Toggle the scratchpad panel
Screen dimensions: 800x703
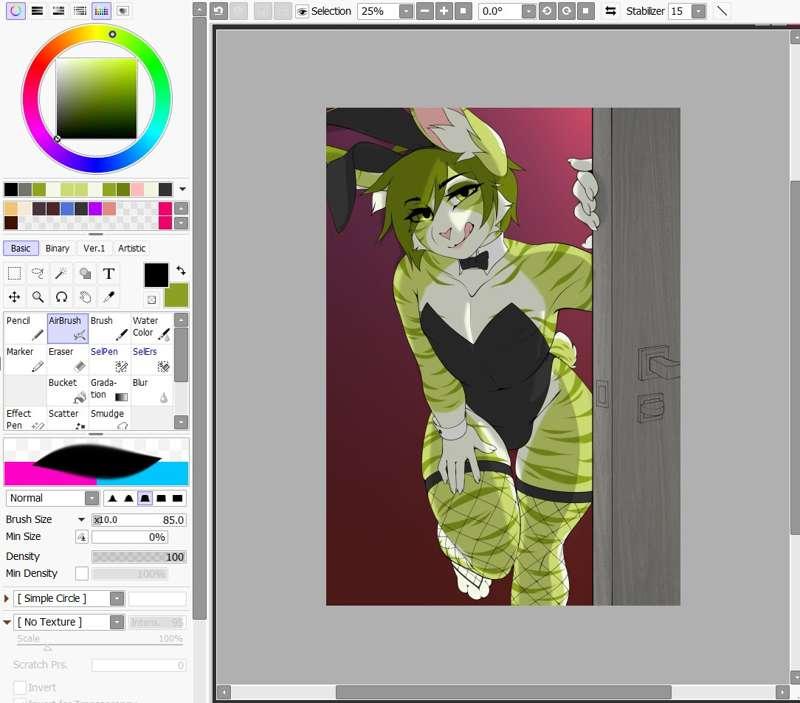123,11
